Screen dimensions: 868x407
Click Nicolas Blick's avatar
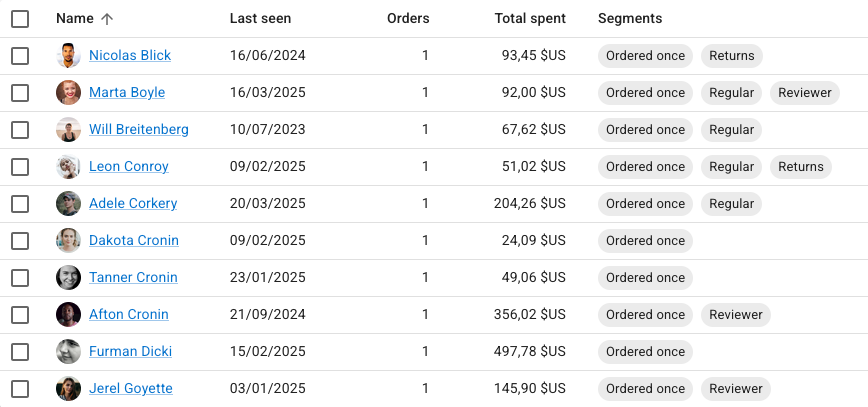pos(68,56)
